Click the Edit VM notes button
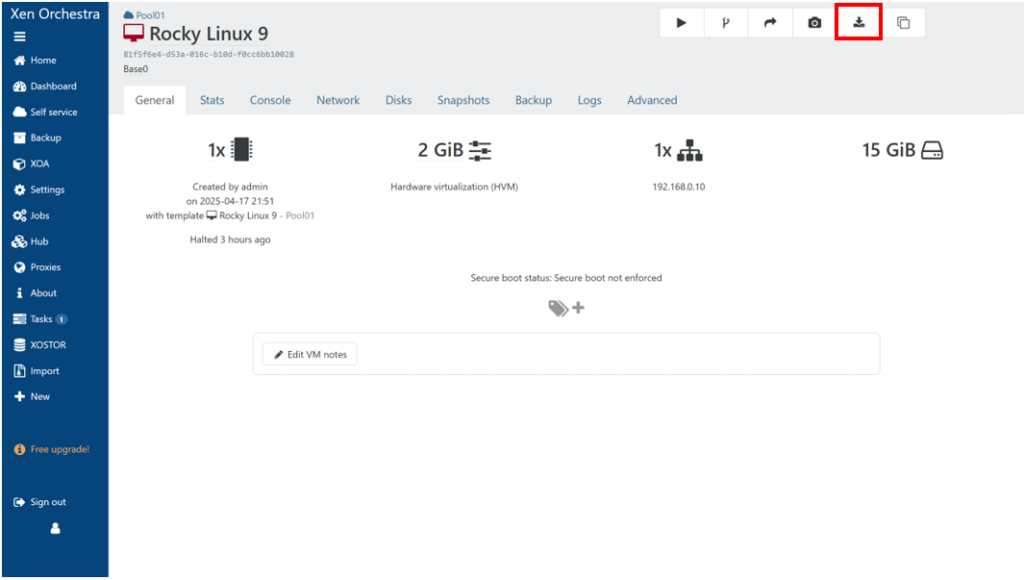Screen dimensions: 1024x580 (x=310, y=355)
